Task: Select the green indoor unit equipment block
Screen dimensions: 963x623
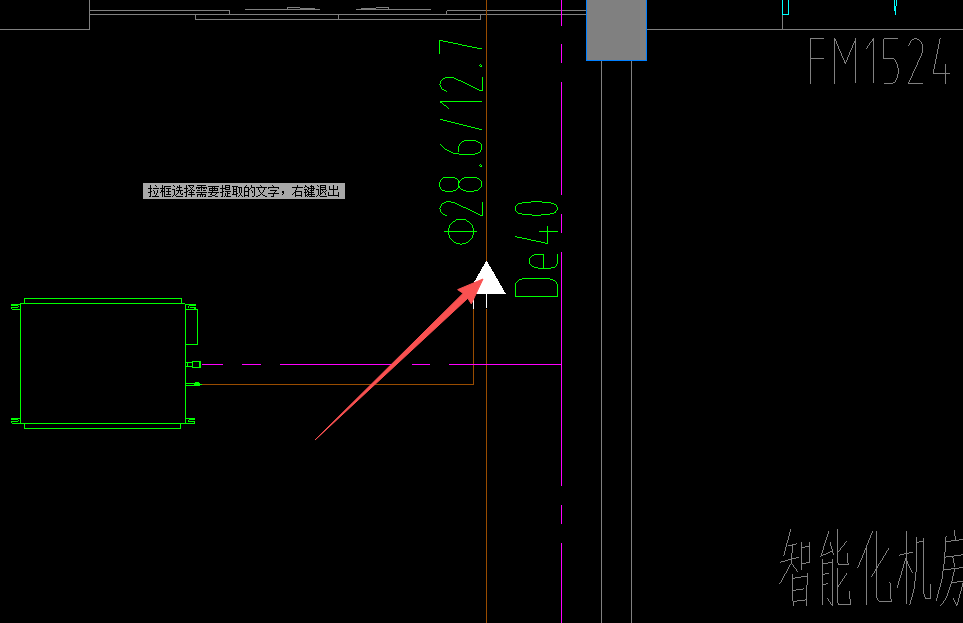Action: pos(104,363)
